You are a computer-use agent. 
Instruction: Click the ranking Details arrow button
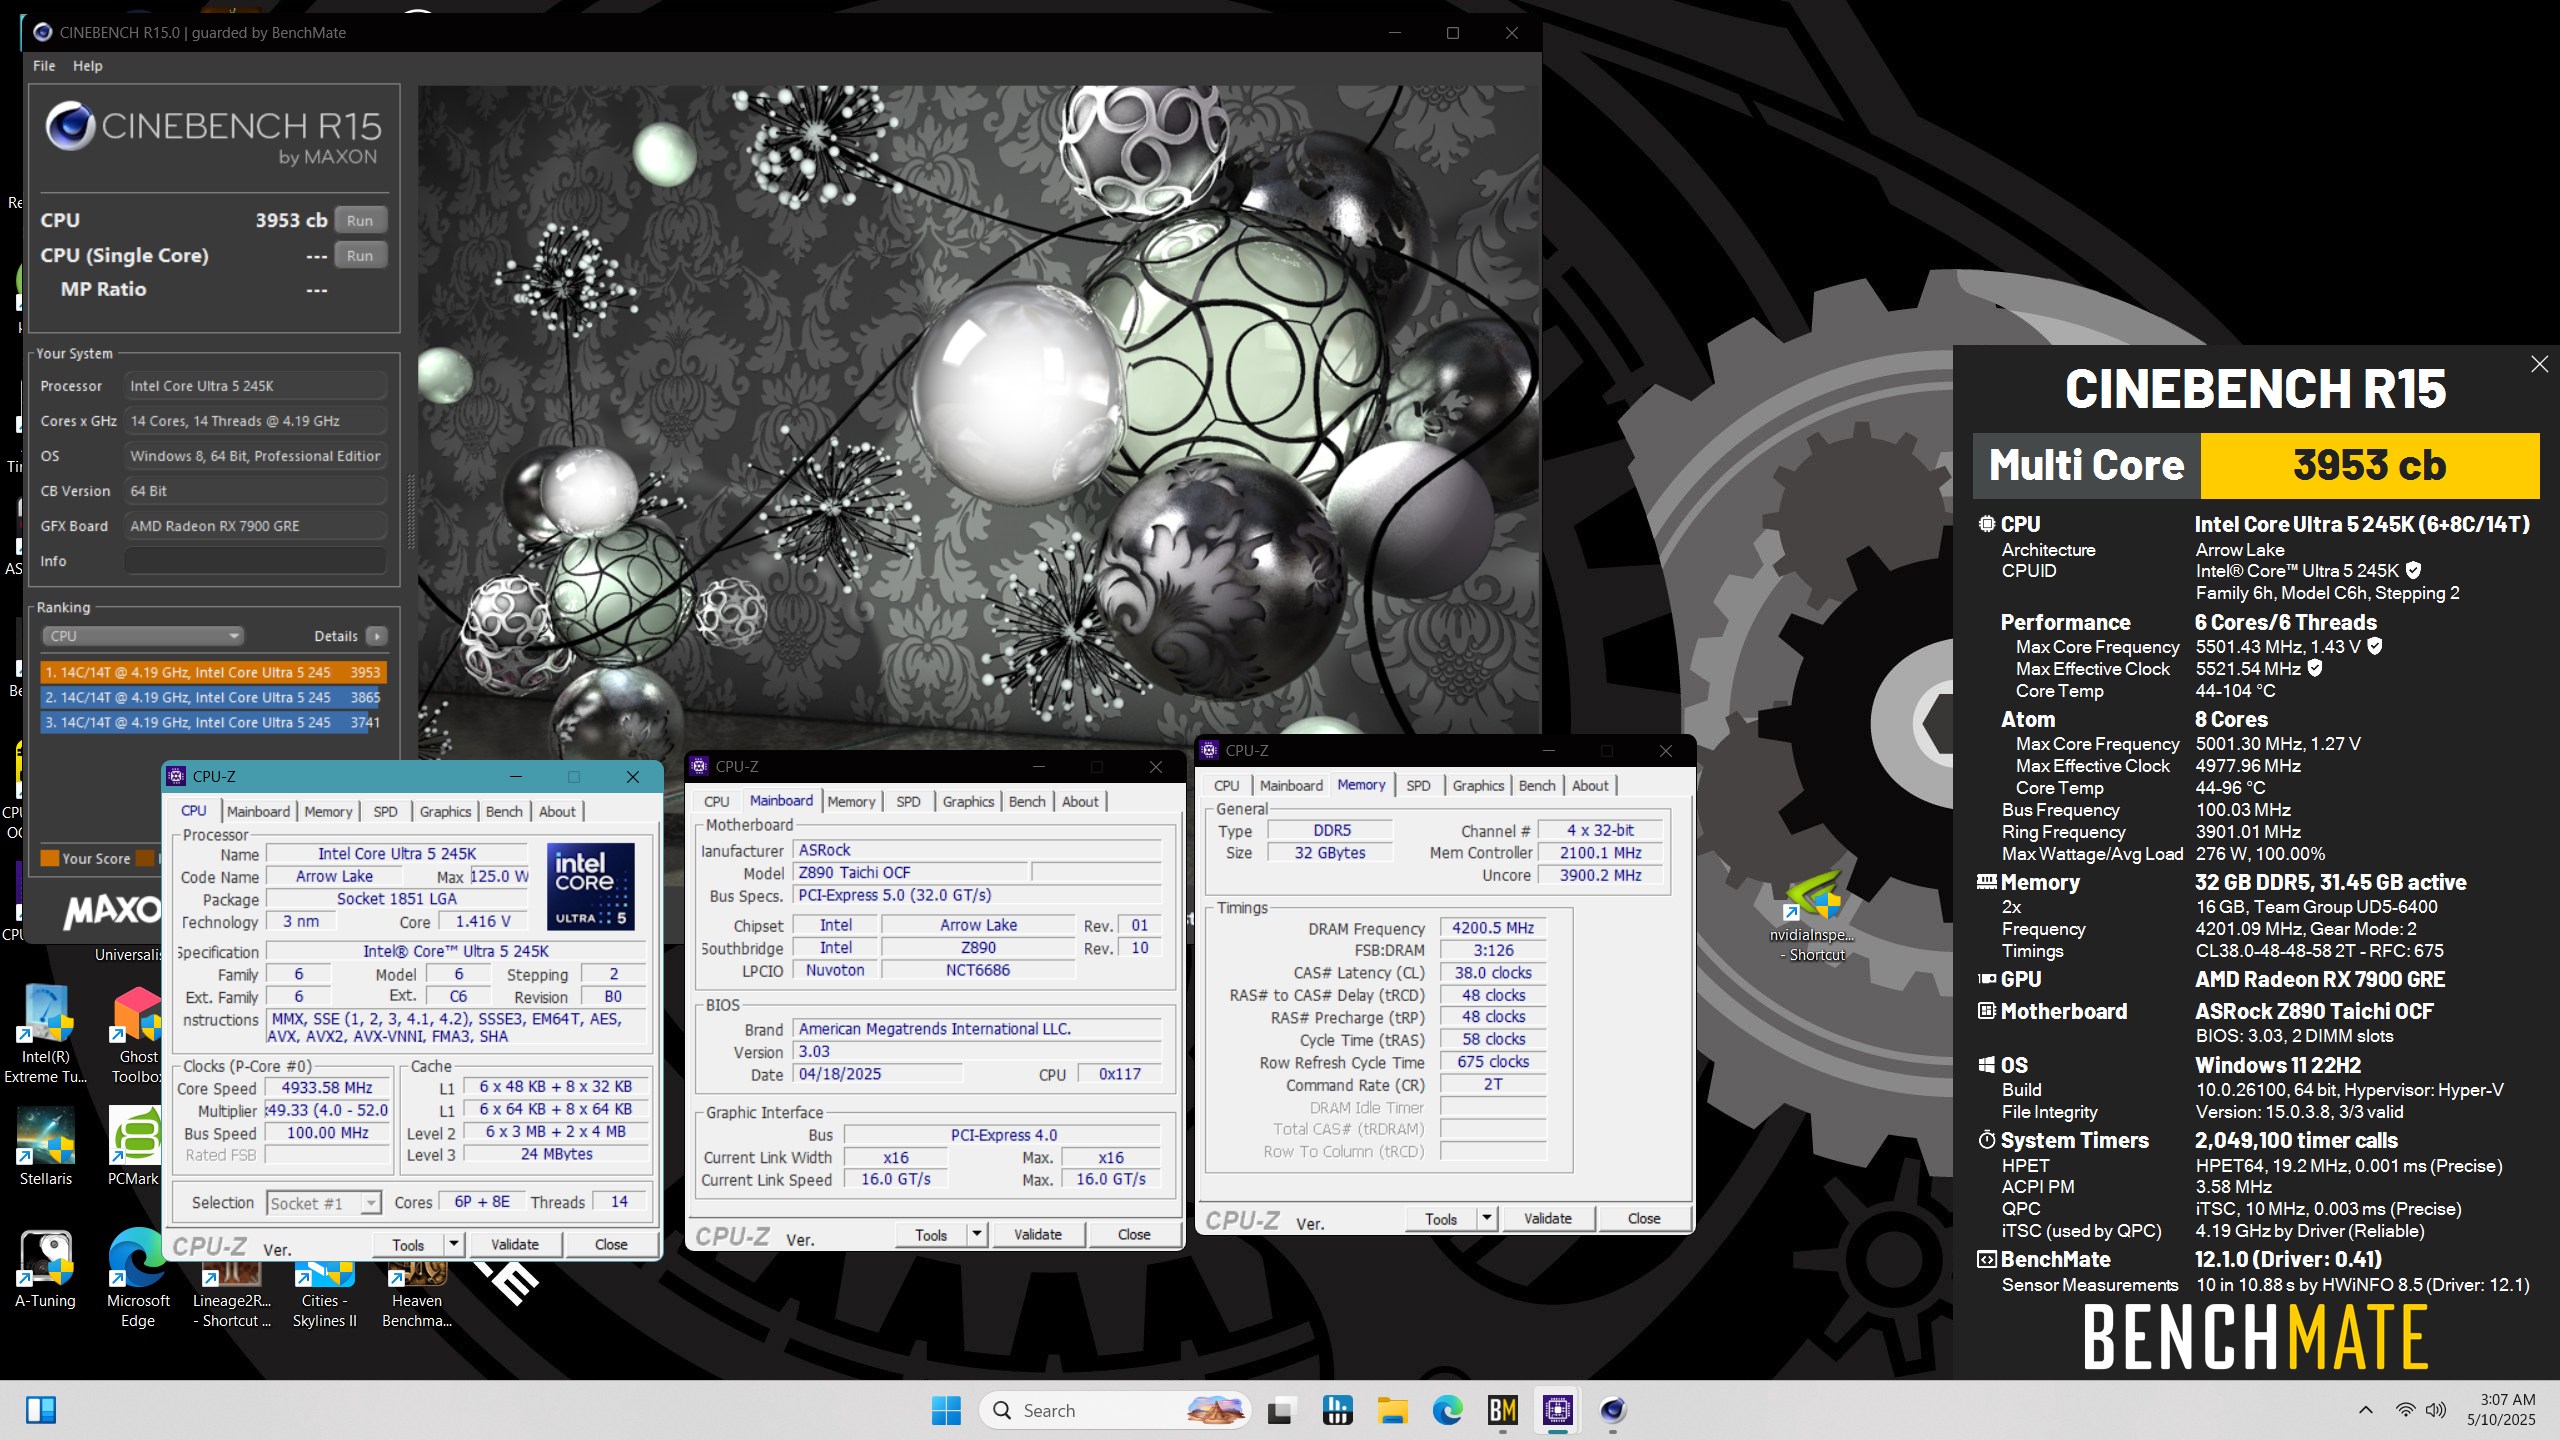pos(376,636)
